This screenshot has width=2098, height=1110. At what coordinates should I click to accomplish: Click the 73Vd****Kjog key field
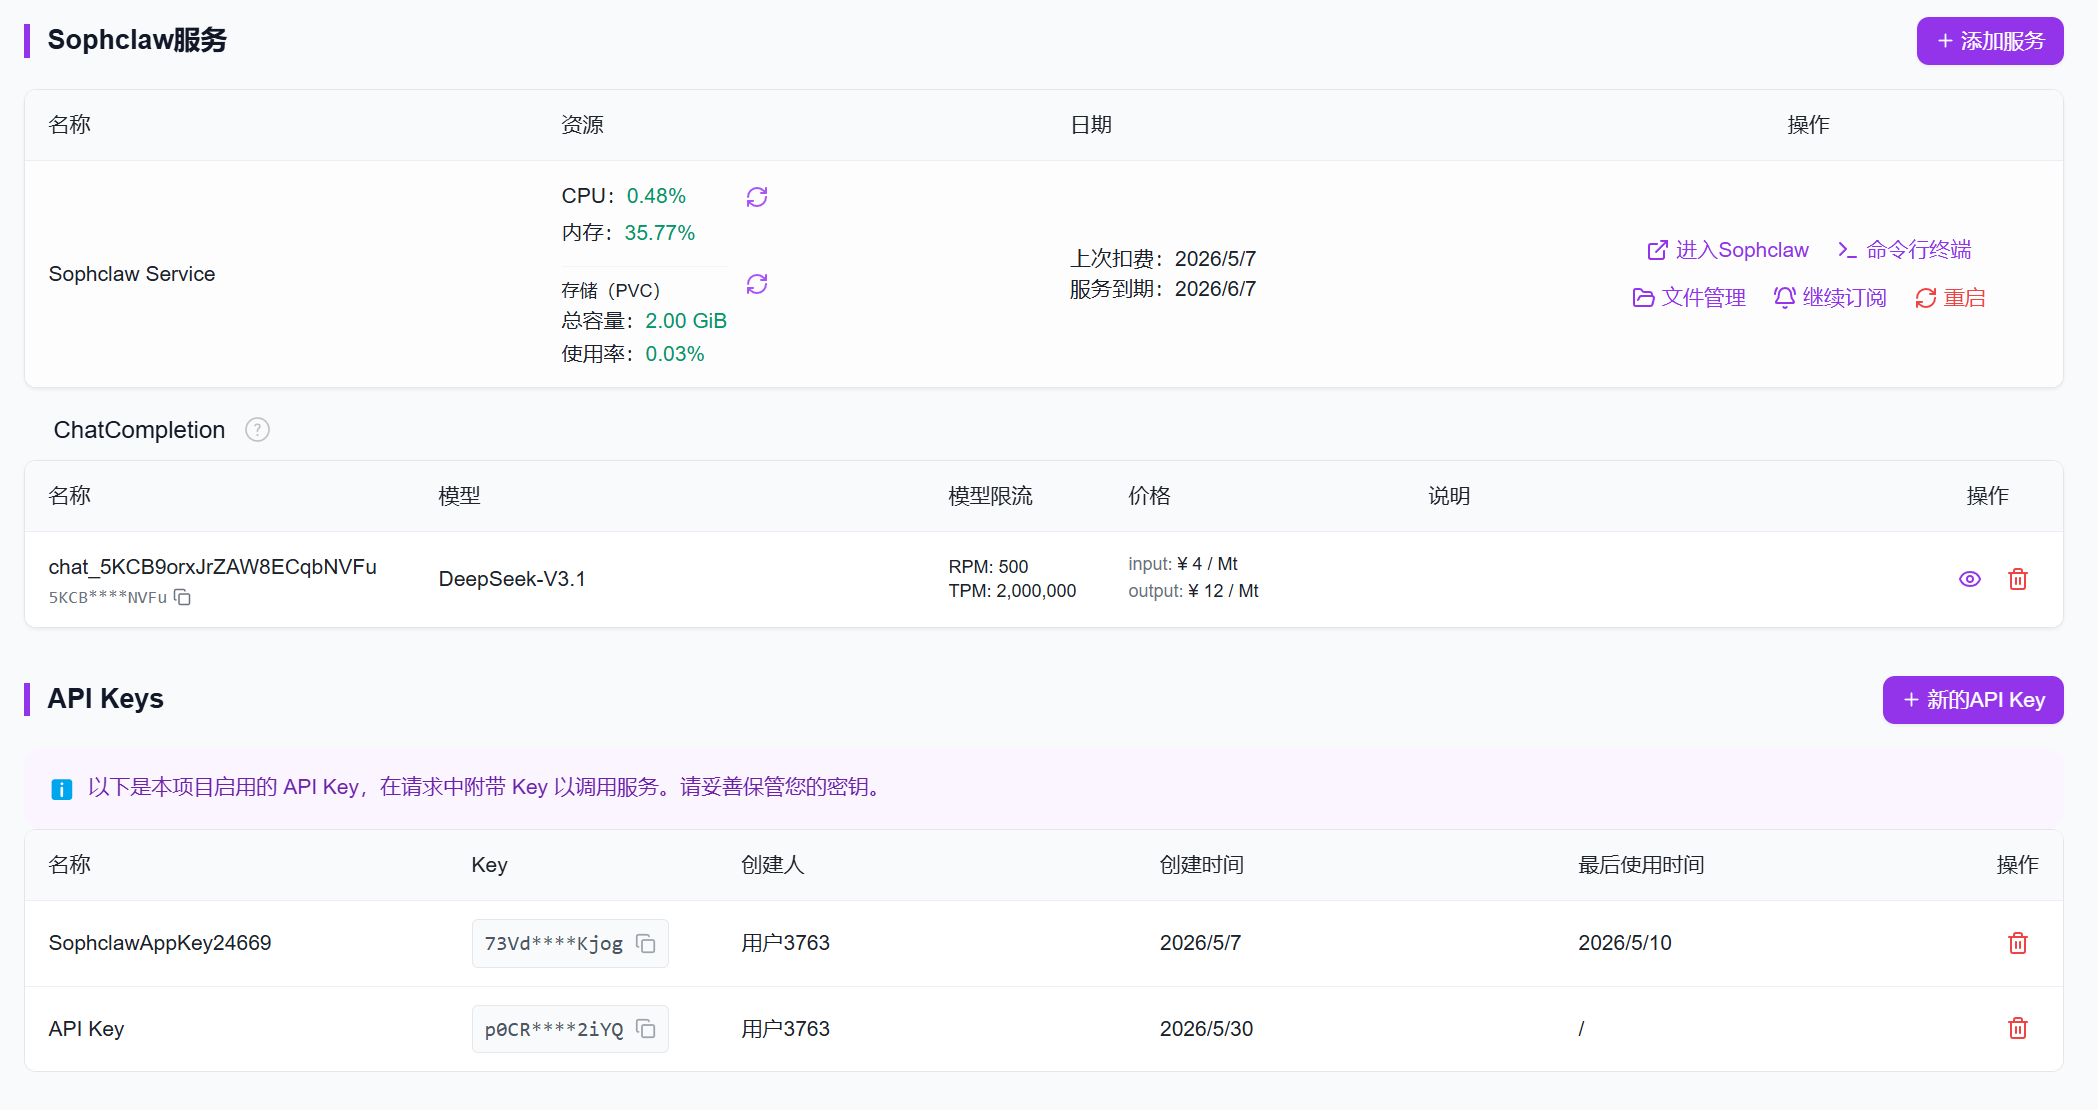[570, 944]
